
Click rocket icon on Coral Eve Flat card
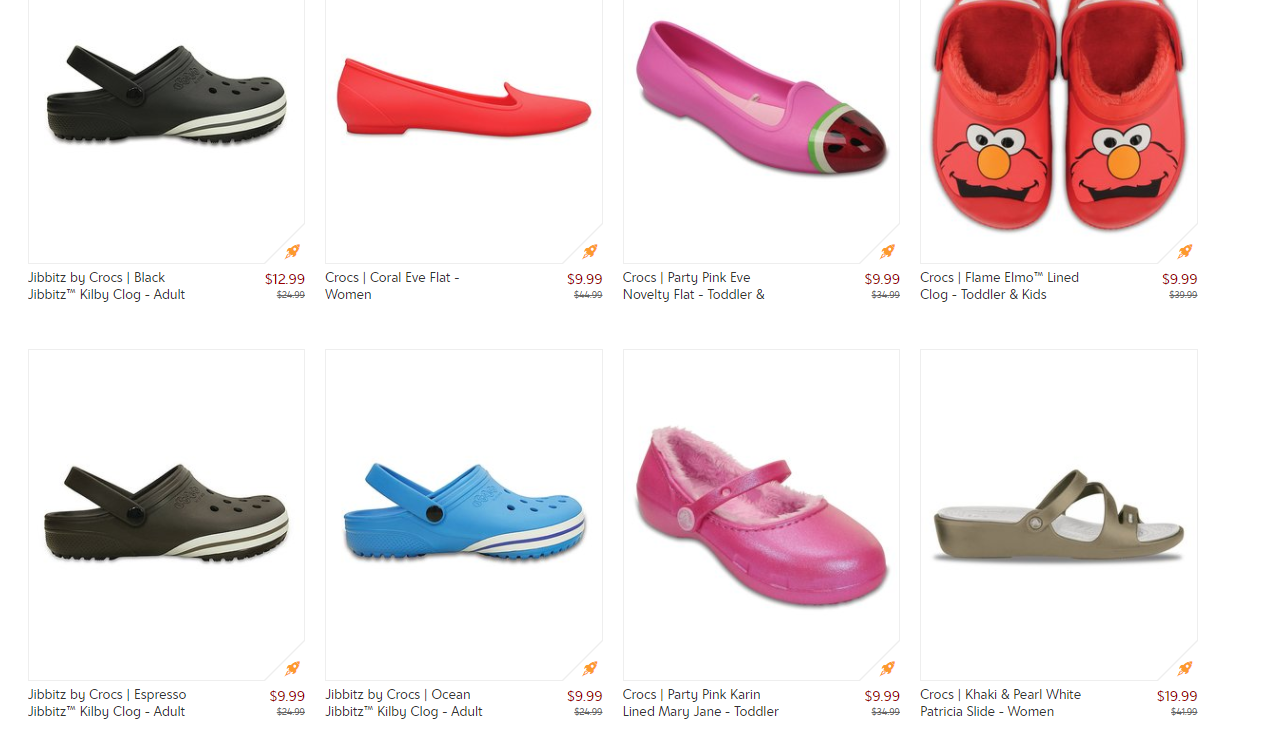click(590, 251)
